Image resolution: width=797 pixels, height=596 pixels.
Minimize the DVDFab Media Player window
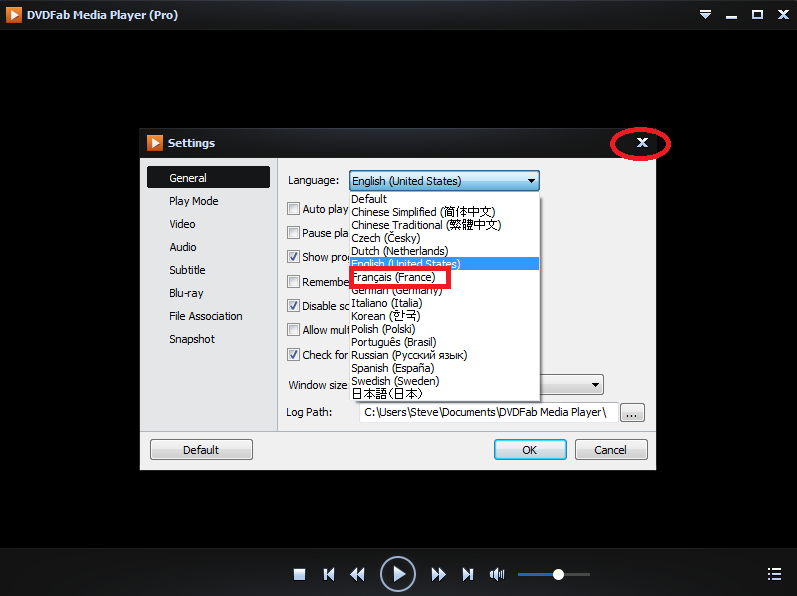[731, 16]
